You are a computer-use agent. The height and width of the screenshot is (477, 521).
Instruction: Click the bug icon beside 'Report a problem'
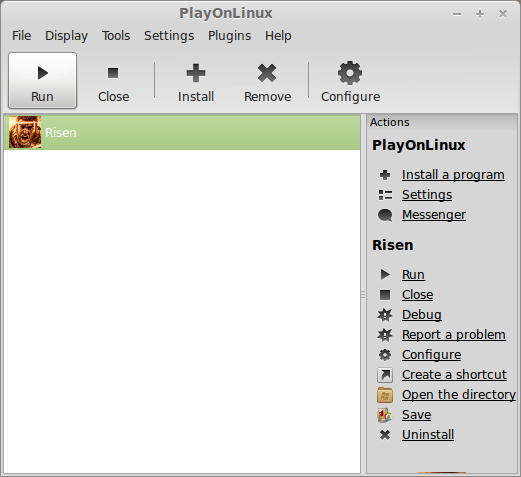click(385, 335)
